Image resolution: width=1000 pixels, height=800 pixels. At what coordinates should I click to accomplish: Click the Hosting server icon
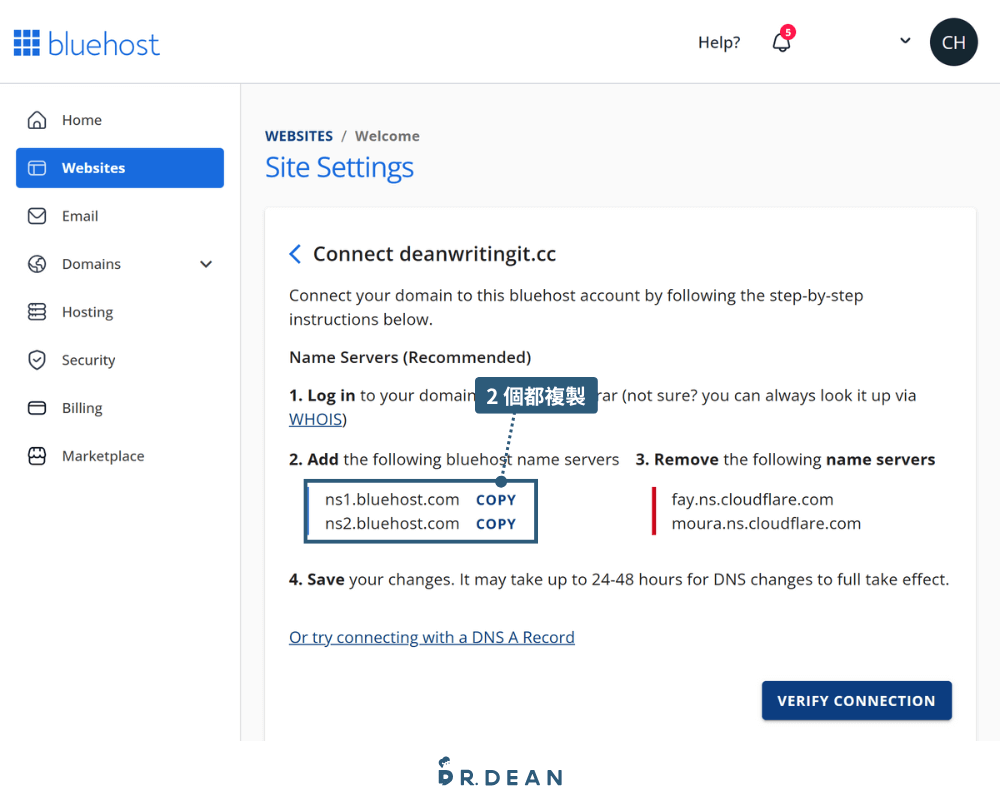[37, 311]
